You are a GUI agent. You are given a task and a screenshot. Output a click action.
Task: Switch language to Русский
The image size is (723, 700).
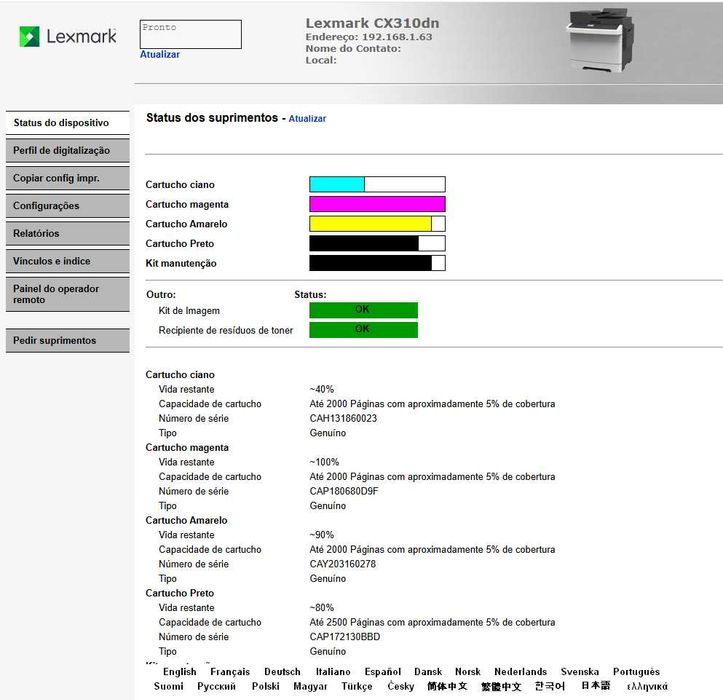[216, 686]
